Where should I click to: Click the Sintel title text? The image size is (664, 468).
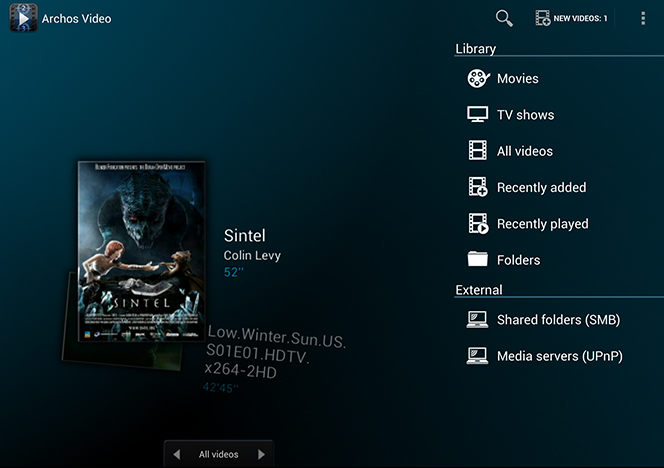pyautogui.click(x=245, y=235)
